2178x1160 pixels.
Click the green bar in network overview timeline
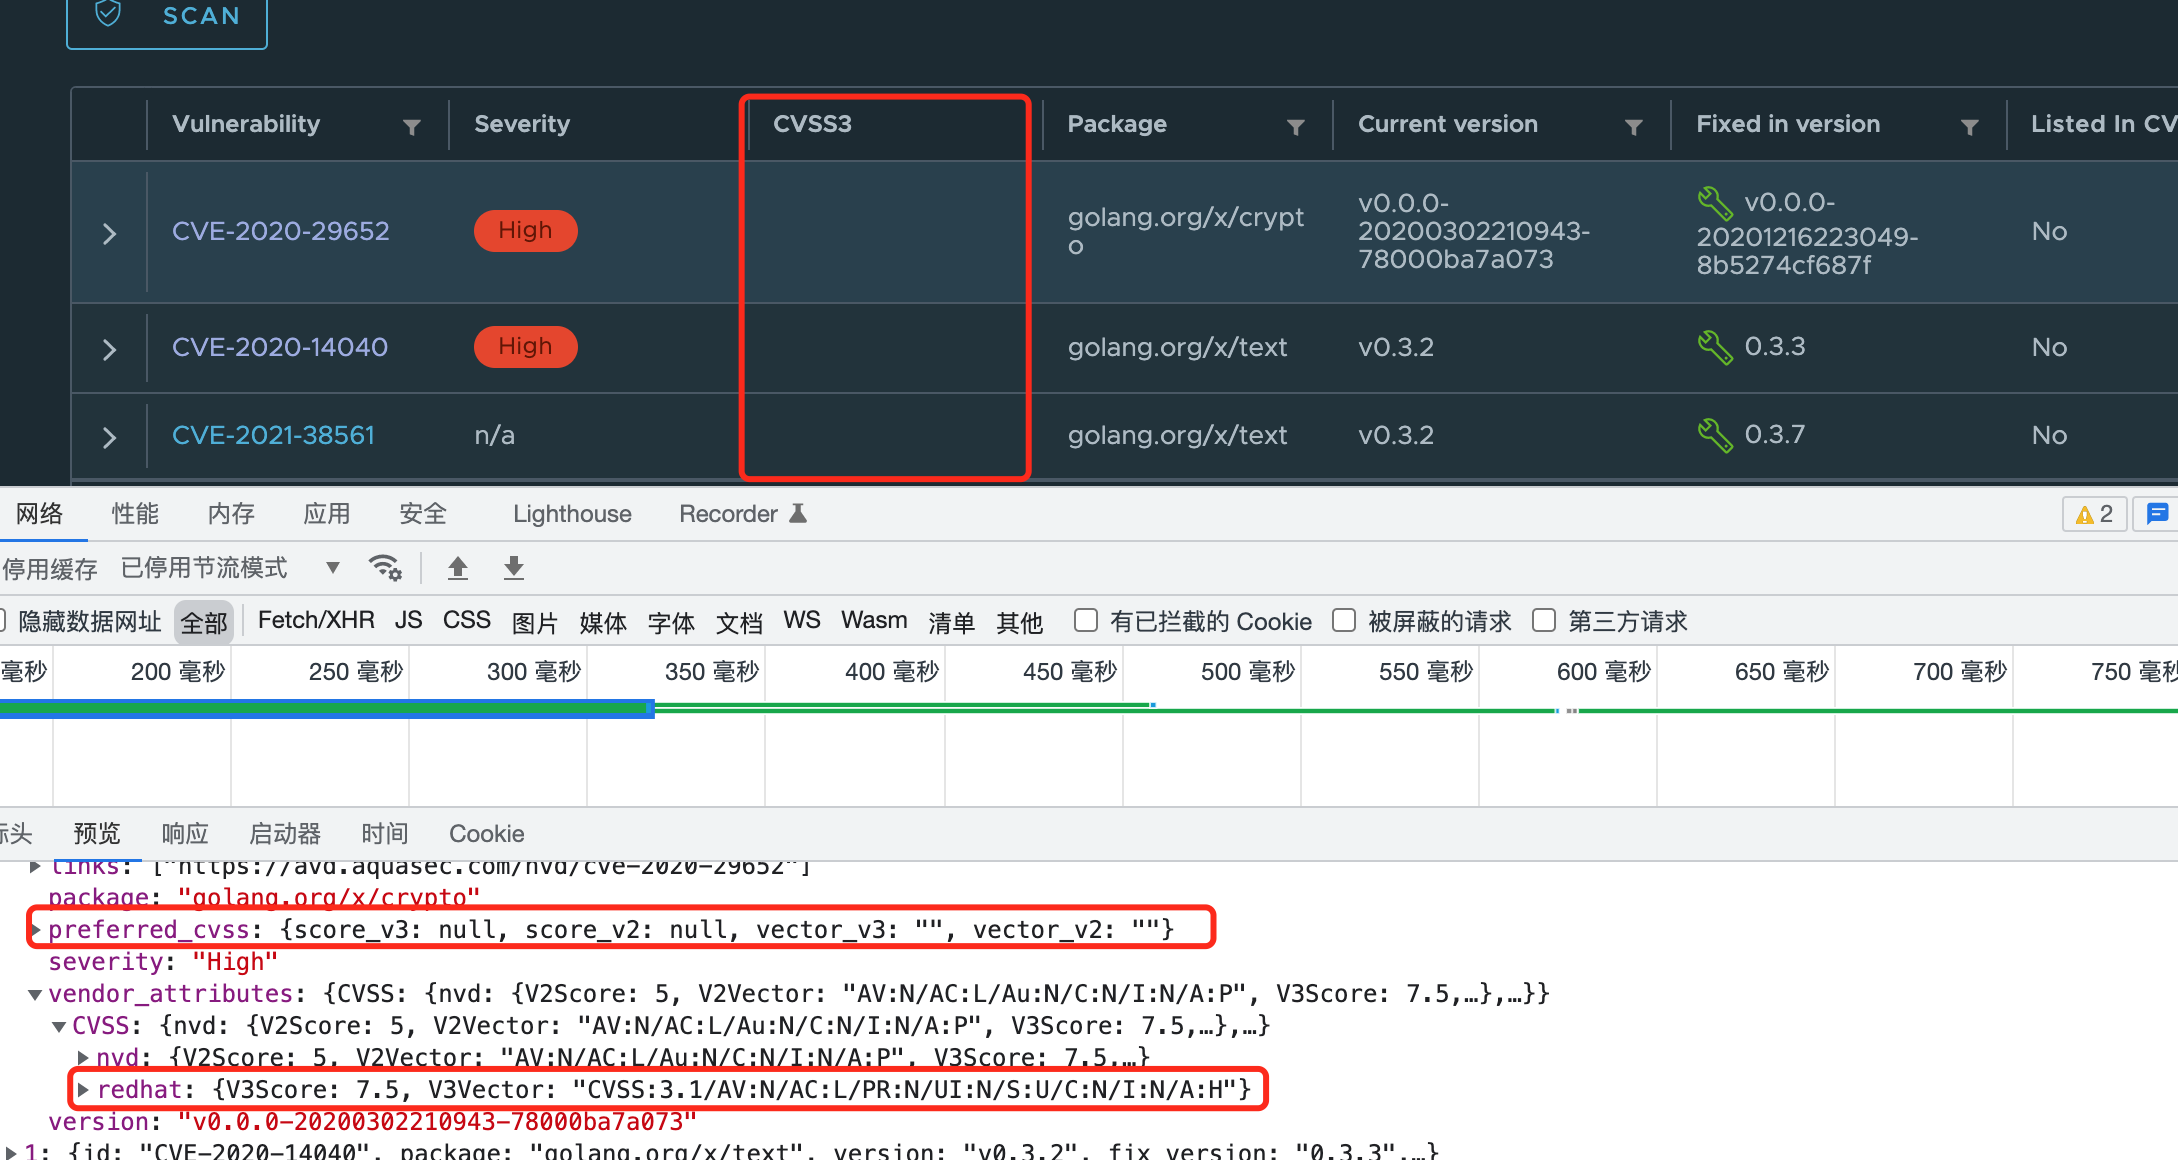(x=900, y=708)
